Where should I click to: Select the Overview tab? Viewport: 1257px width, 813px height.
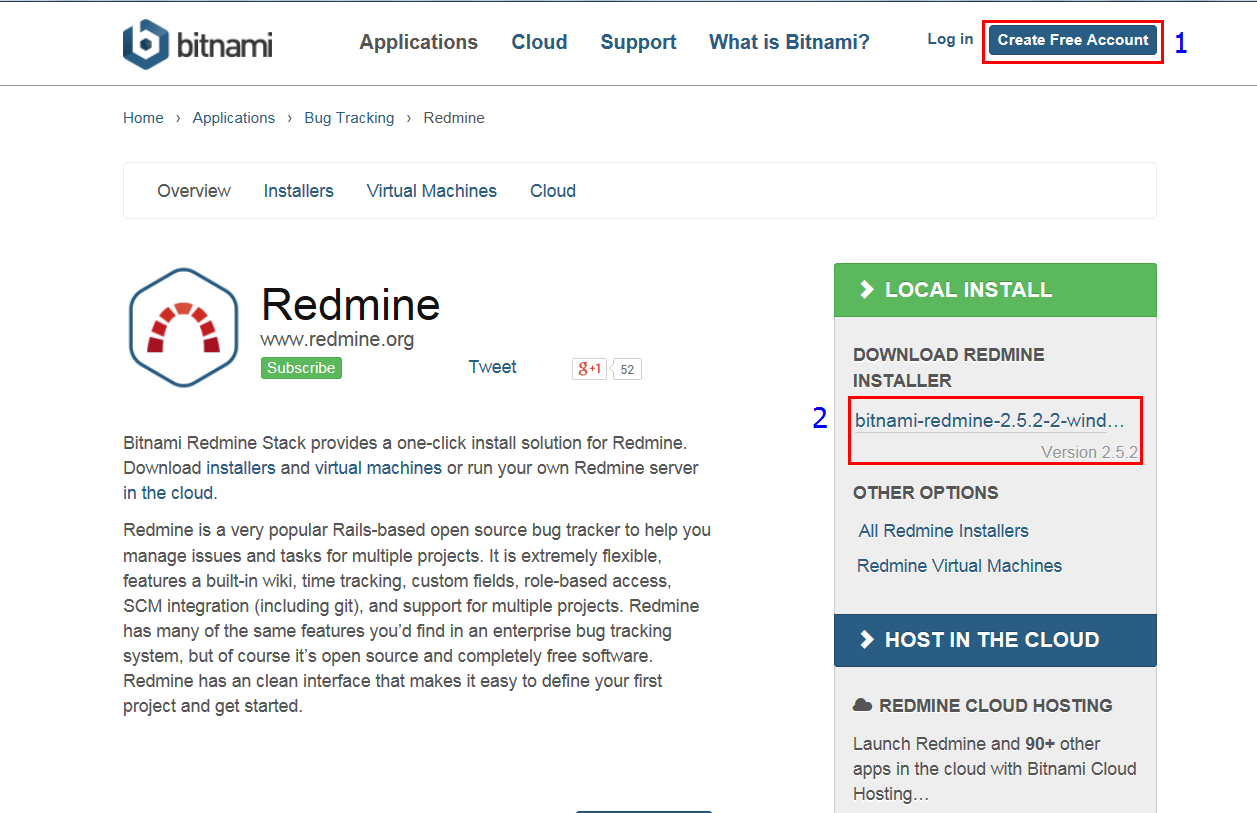[x=194, y=191]
